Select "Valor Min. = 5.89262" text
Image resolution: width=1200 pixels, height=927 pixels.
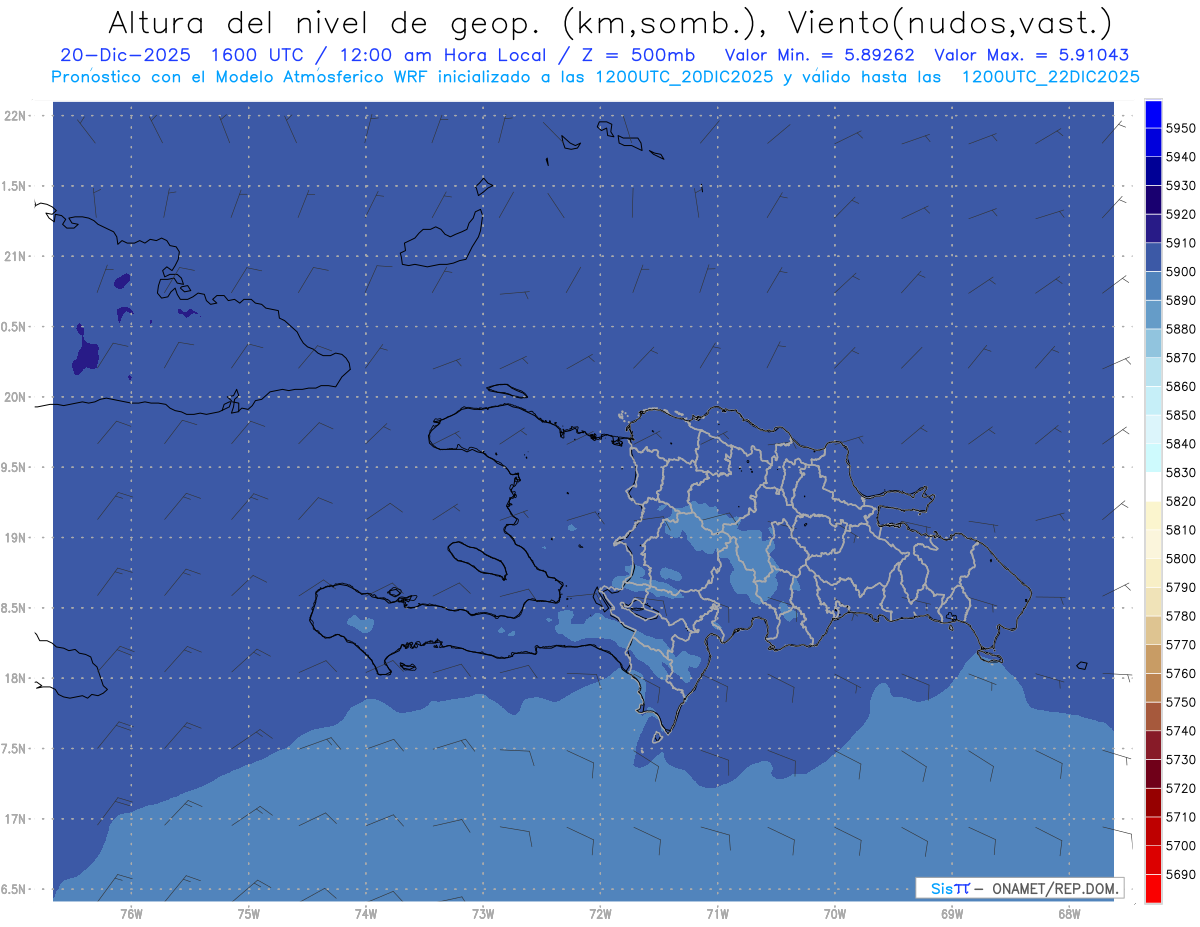(819, 56)
